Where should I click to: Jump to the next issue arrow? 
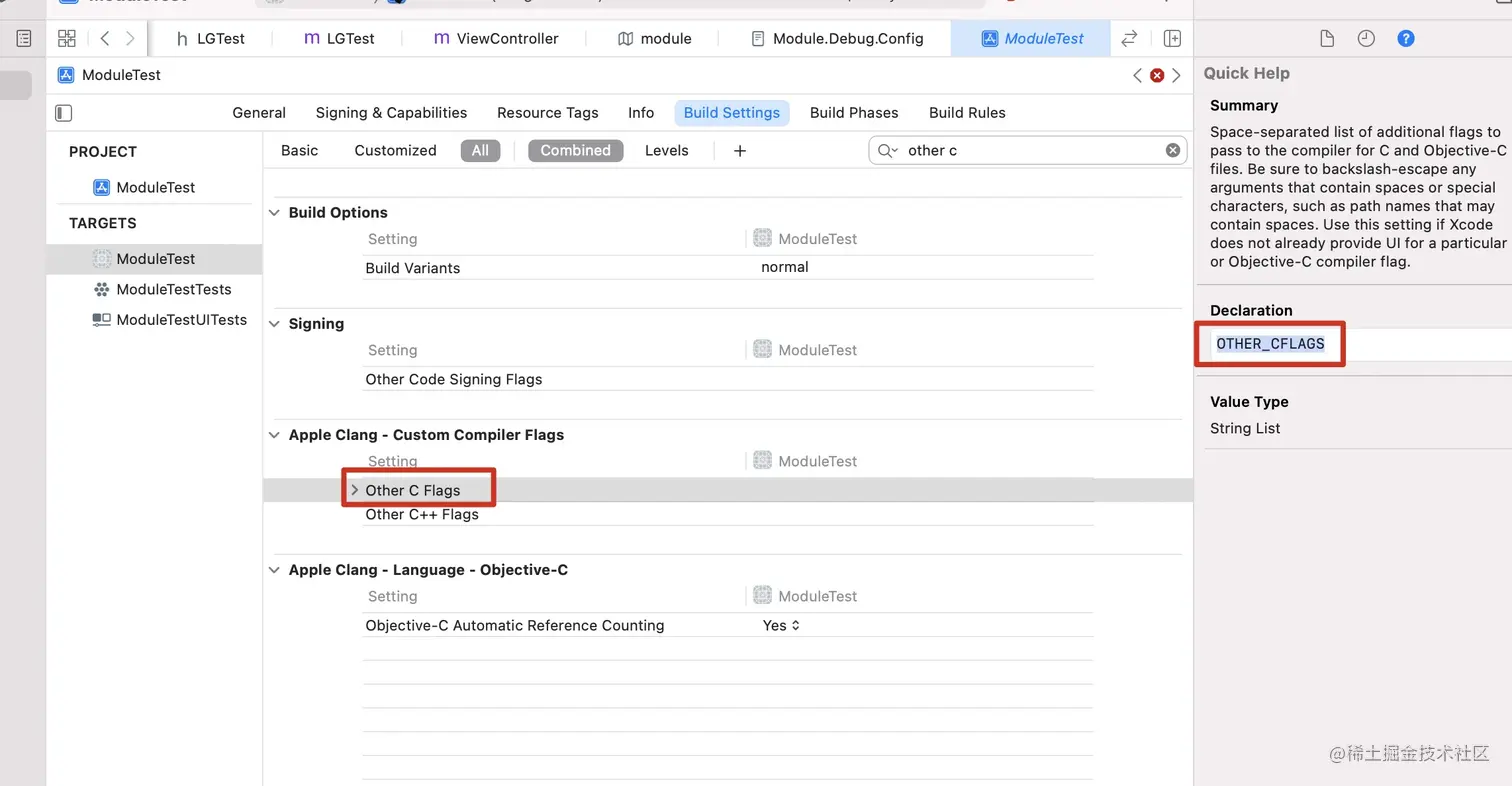point(1176,75)
